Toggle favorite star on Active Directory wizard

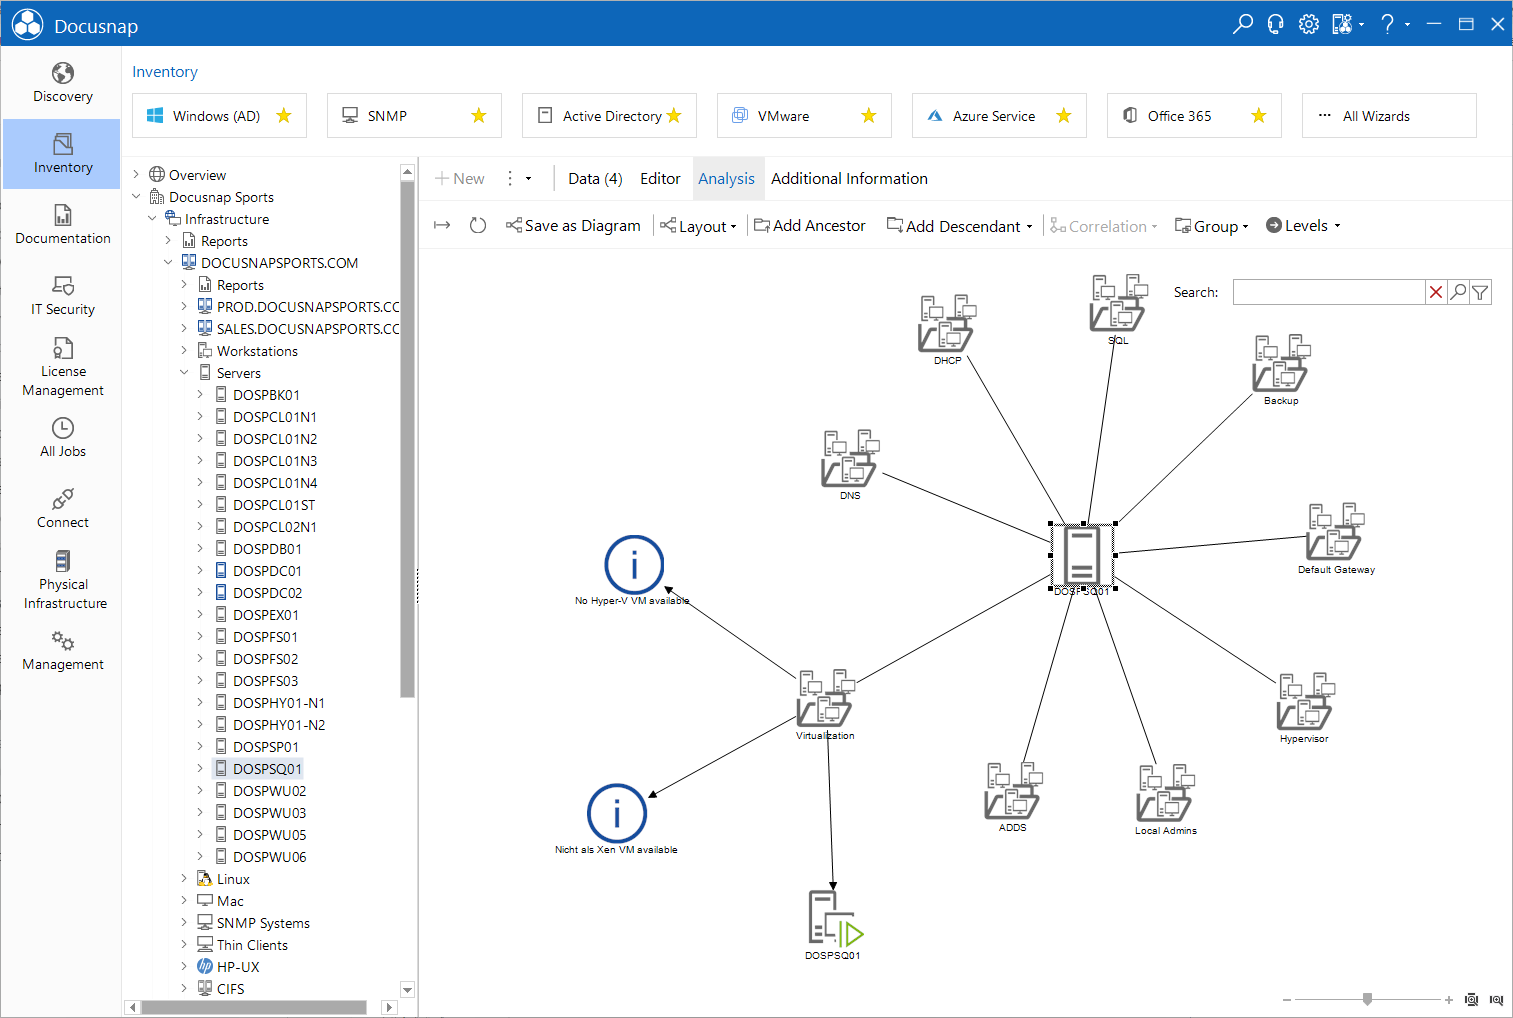click(x=674, y=116)
